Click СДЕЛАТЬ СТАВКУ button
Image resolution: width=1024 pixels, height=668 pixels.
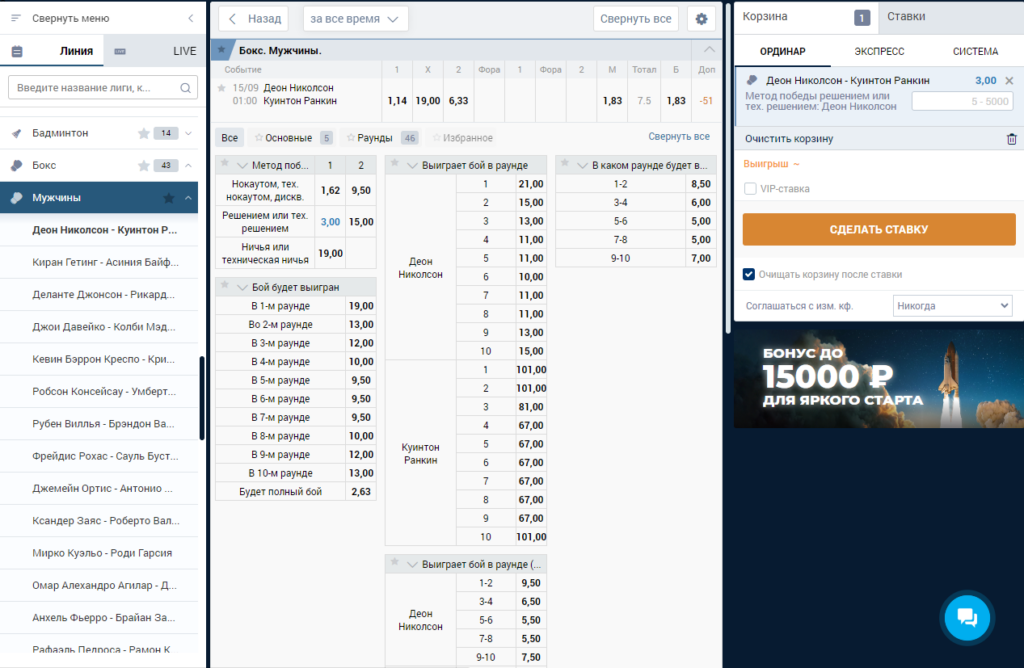[878, 229]
